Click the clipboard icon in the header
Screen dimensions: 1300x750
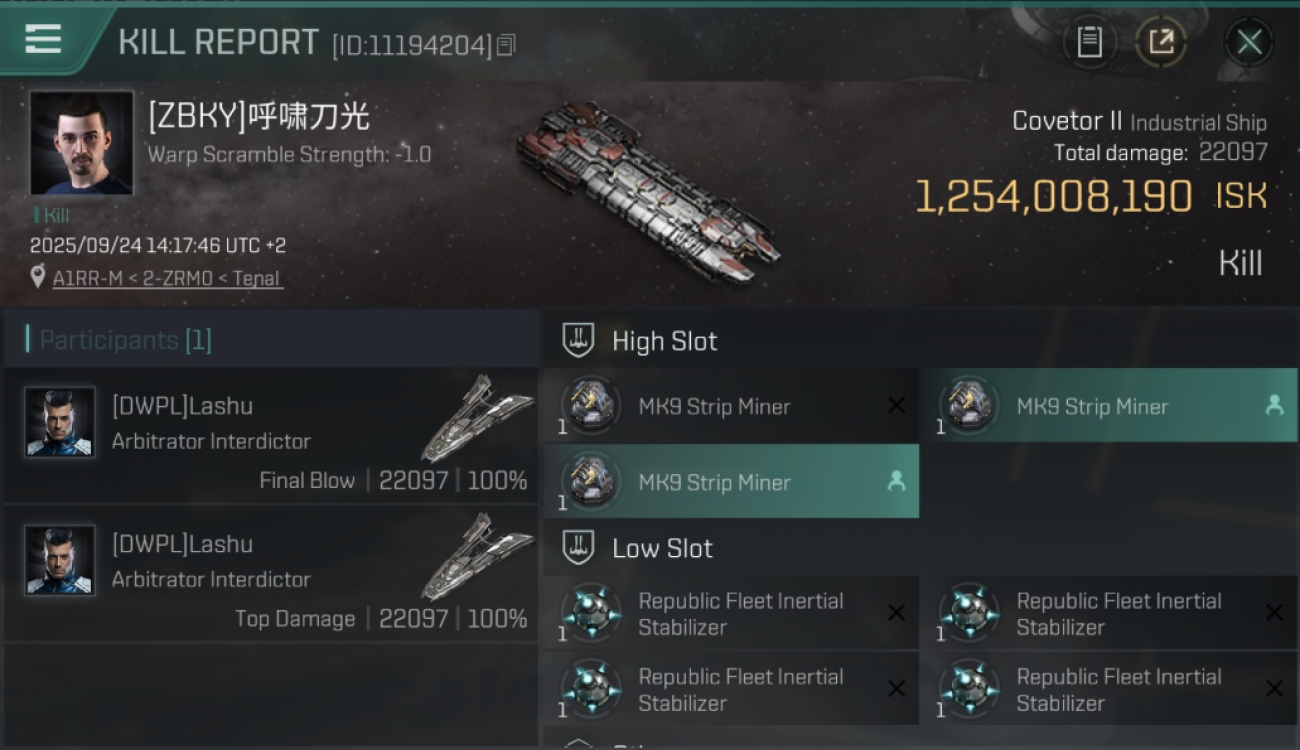pos(1089,42)
